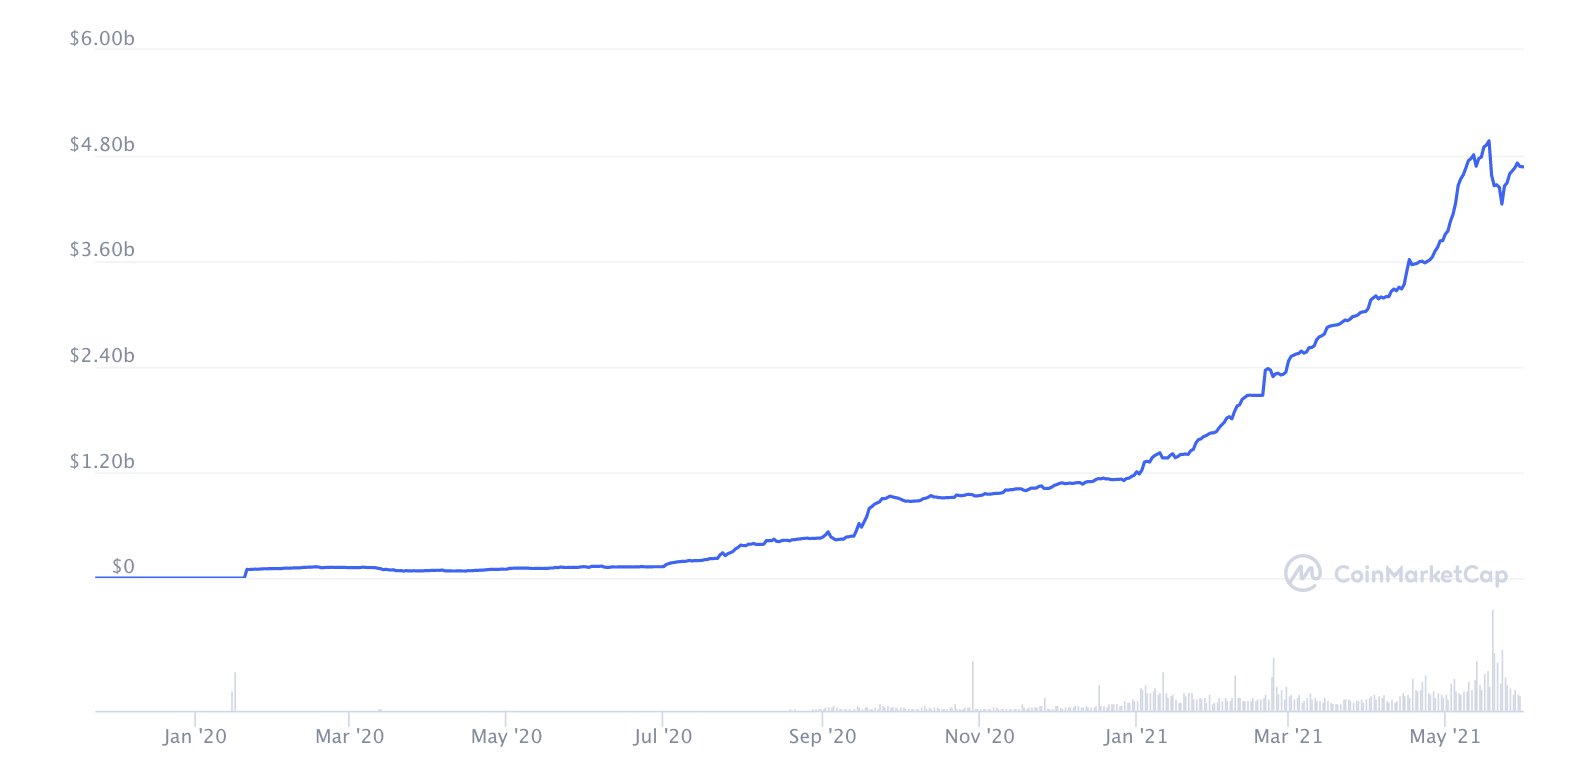Screen dimensions: 1574x772
Task: Click the Sep '20 date label
Action: coord(822,737)
